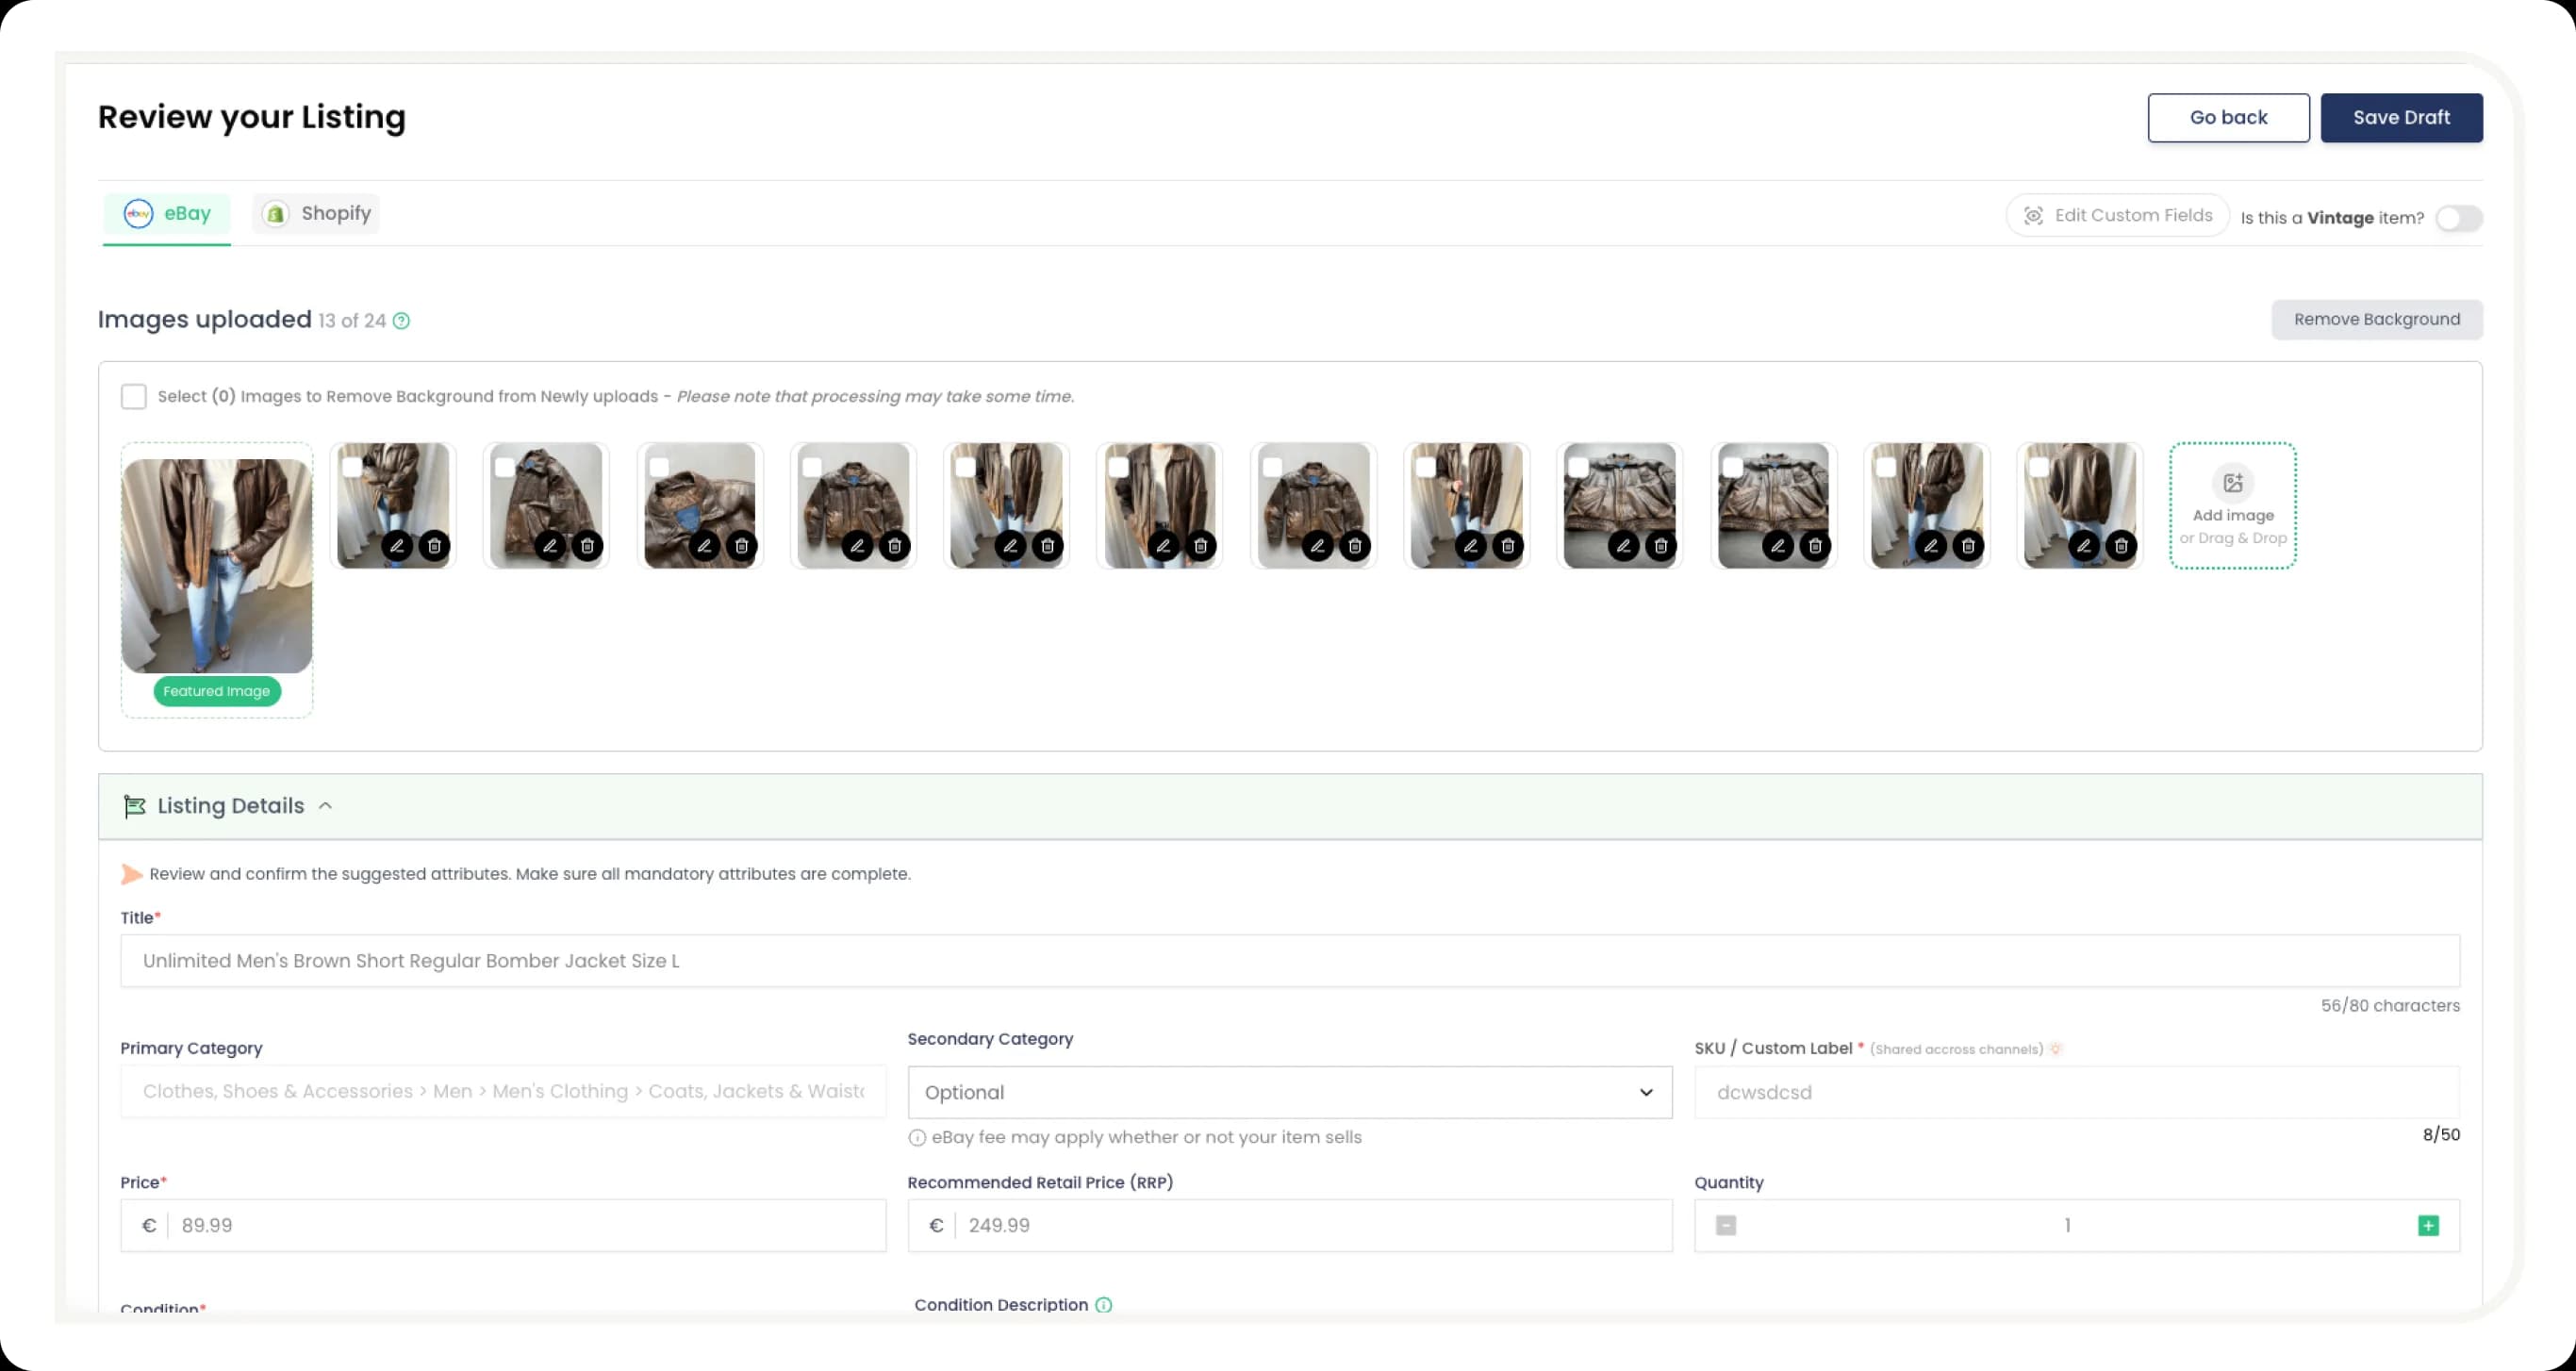Tick checkbox on second small thumbnail

pyautogui.click(x=505, y=467)
